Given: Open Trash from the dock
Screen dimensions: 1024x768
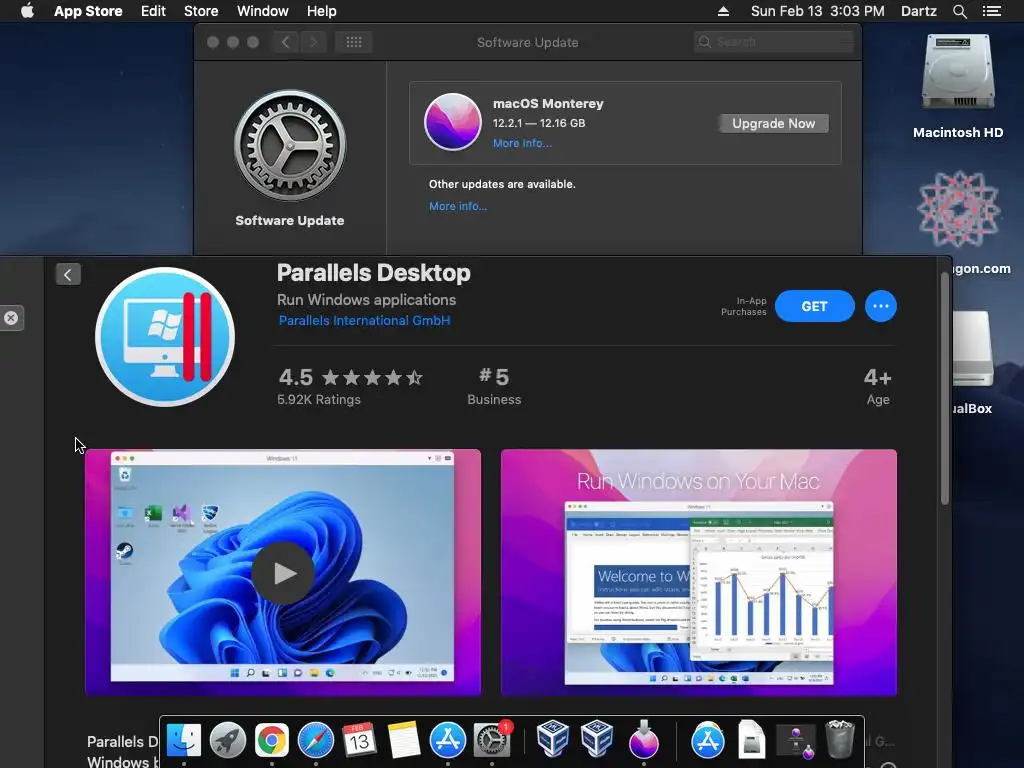Looking at the screenshot, I should (x=840, y=739).
